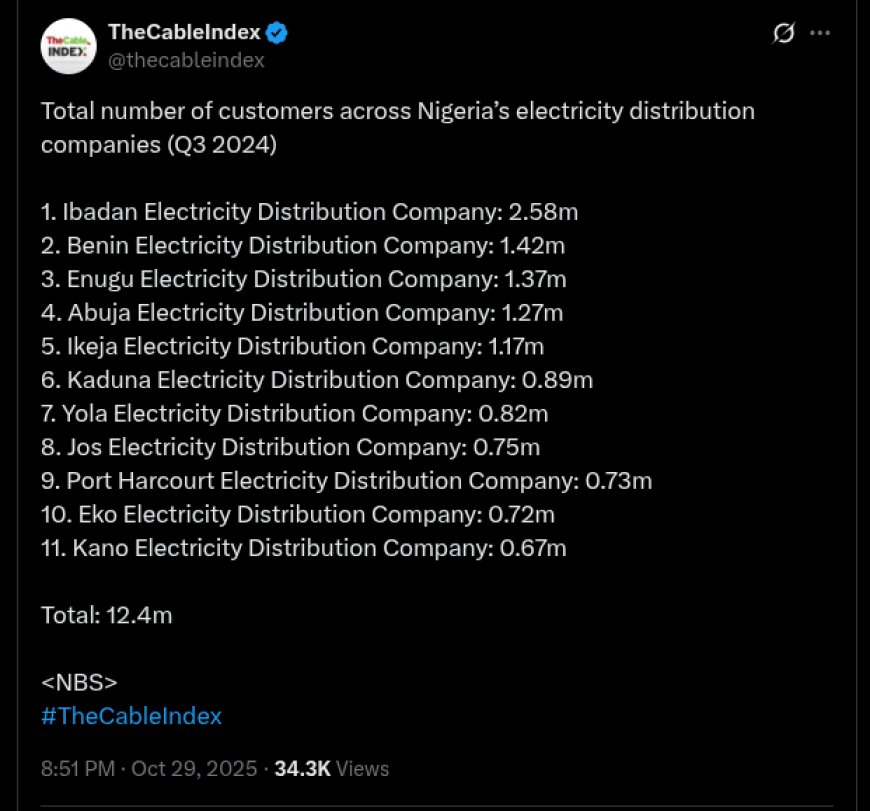Select the Ibadan Electricity line showing 2.58m

[x=309, y=212]
